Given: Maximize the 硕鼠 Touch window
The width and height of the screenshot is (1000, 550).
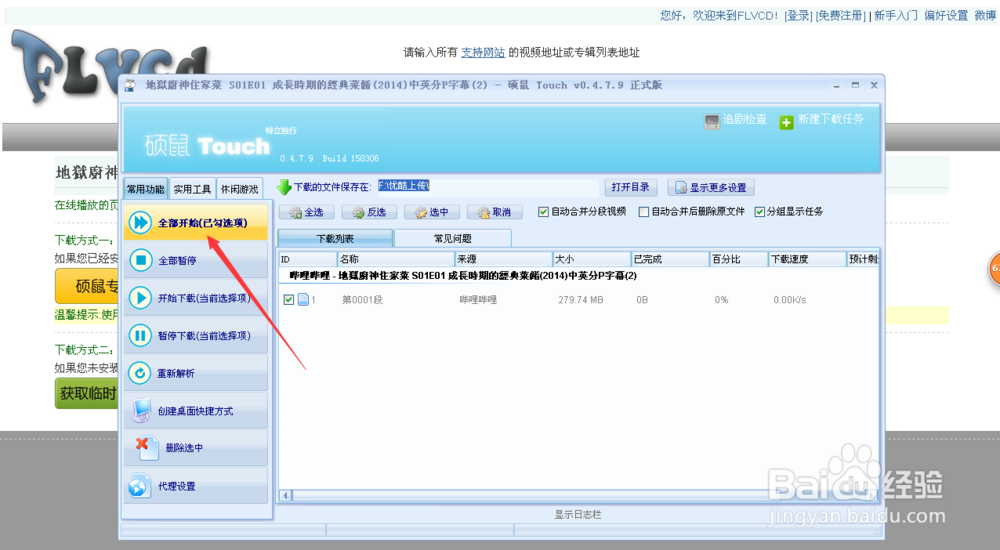Looking at the screenshot, I should point(855,85).
